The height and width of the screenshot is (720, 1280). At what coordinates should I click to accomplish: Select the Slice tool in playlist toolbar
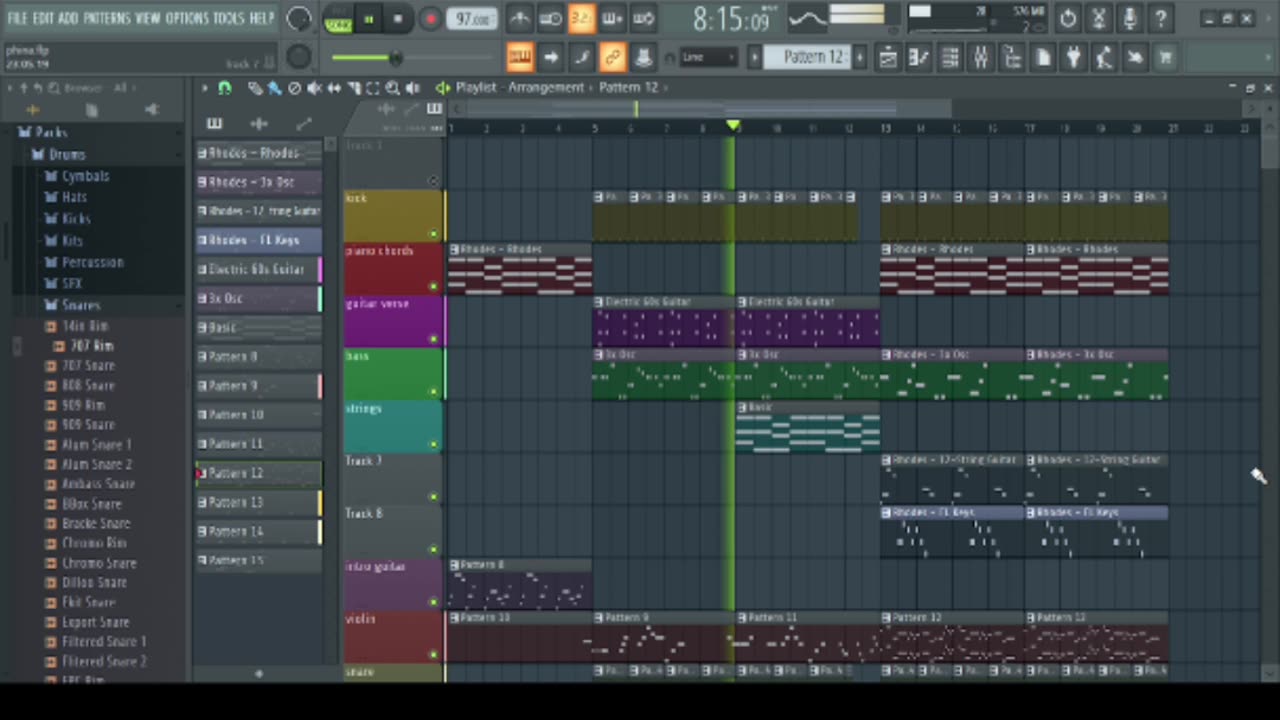pos(353,88)
